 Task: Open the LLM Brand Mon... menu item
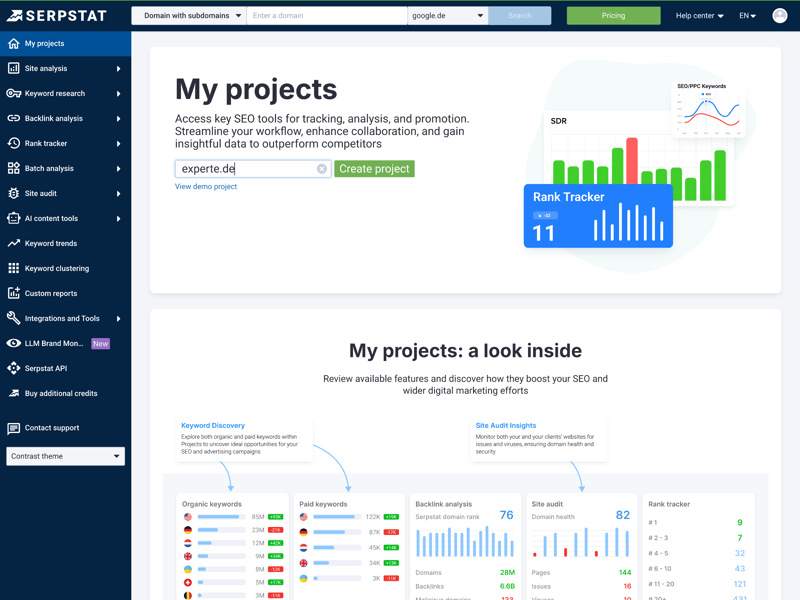pyautogui.click(x=65, y=343)
